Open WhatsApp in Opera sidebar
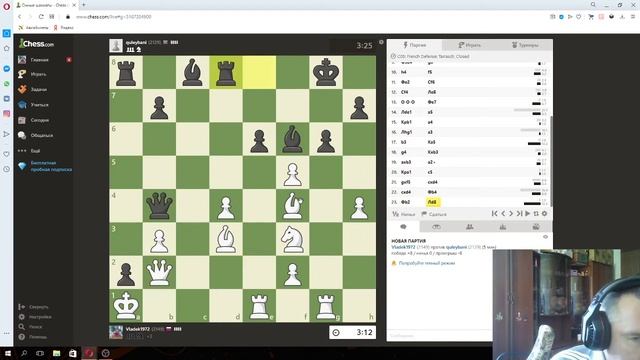Screen dimensions: 640x360 point(7,84)
